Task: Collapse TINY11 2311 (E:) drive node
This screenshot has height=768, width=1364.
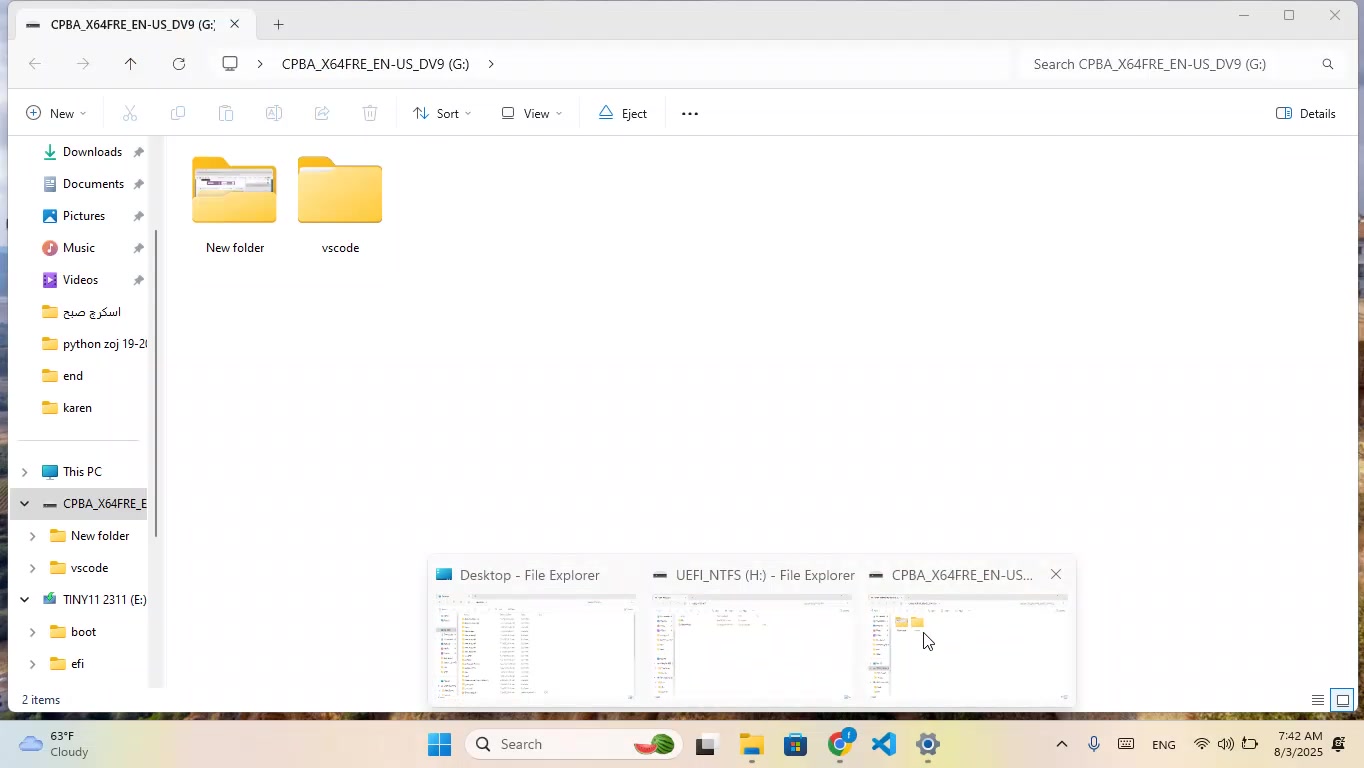Action: [x=25, y=600]
